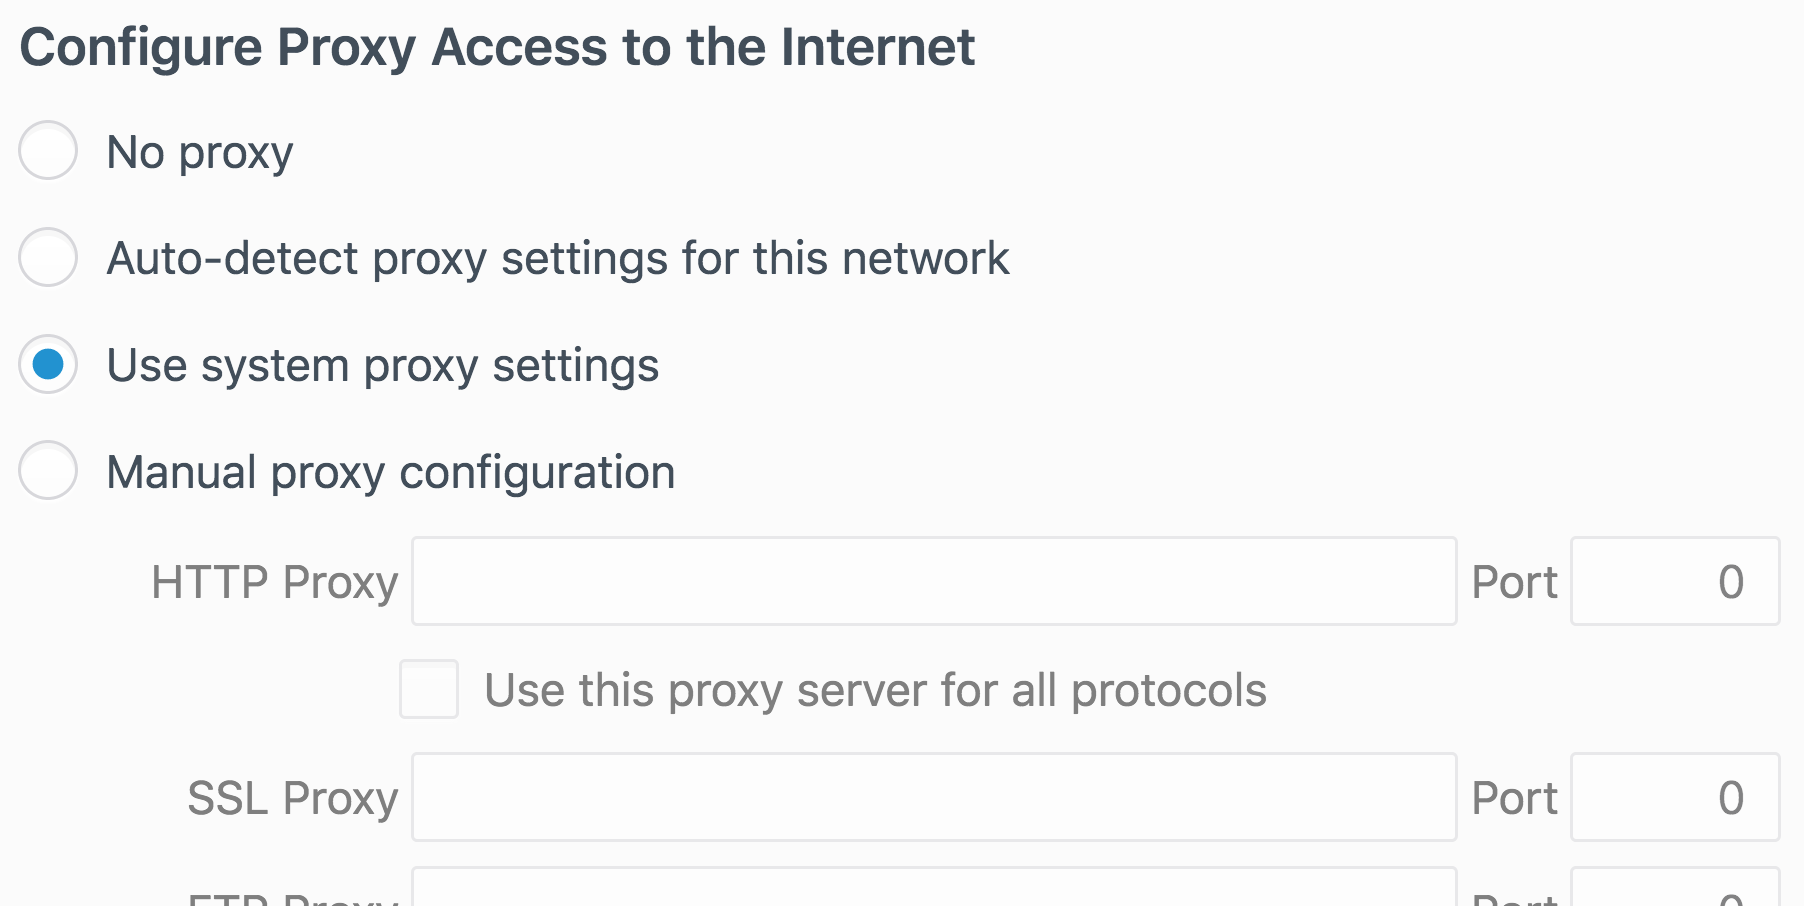The width and height of the screenshot is (1804, 906).
Task: Click the Configure Proxy Access heading
Action: pyautogui.click(x=498, y=44)
